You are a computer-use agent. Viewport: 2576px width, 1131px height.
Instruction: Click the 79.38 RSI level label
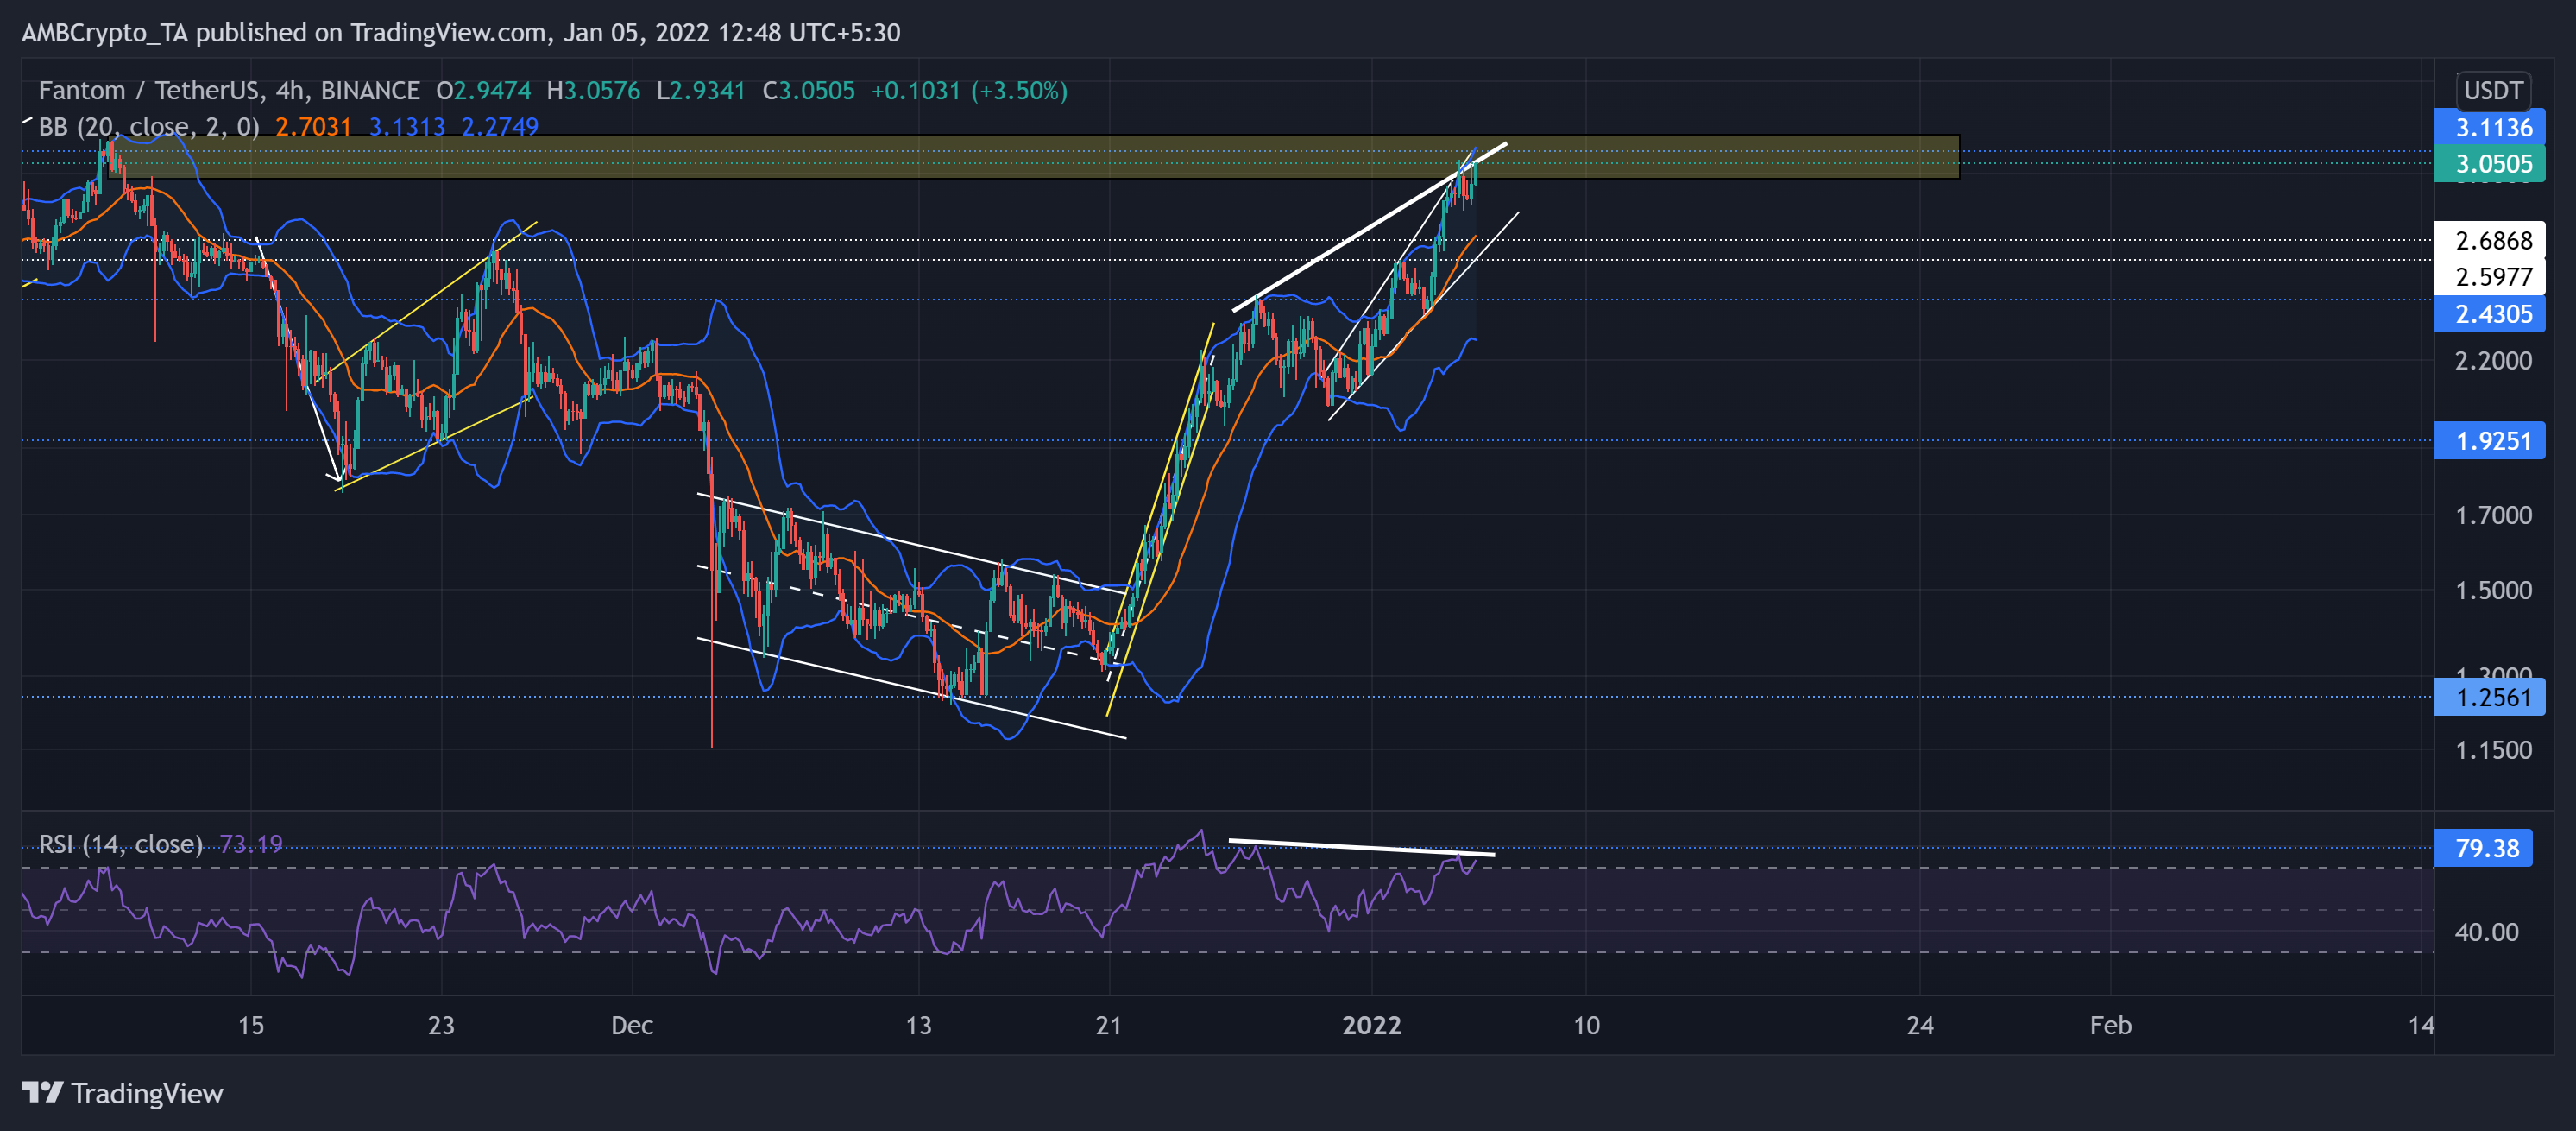tap(2483, 848)
